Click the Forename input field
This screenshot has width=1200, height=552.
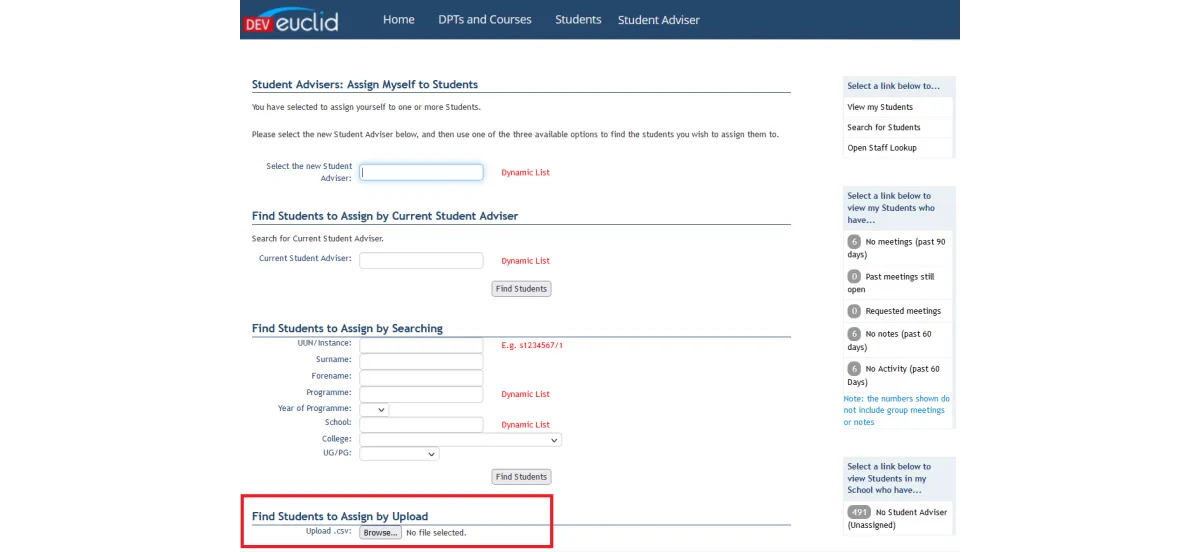[x=421, y=377]
